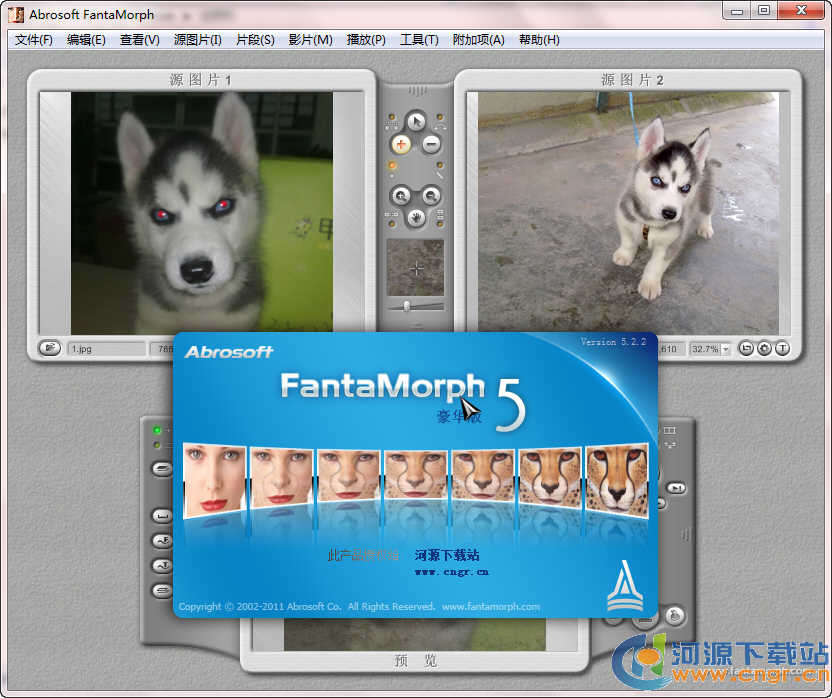The image size is (832, 698).
Task: Toggle the top-left indicator light in tool panel
Action: [391, 114]
